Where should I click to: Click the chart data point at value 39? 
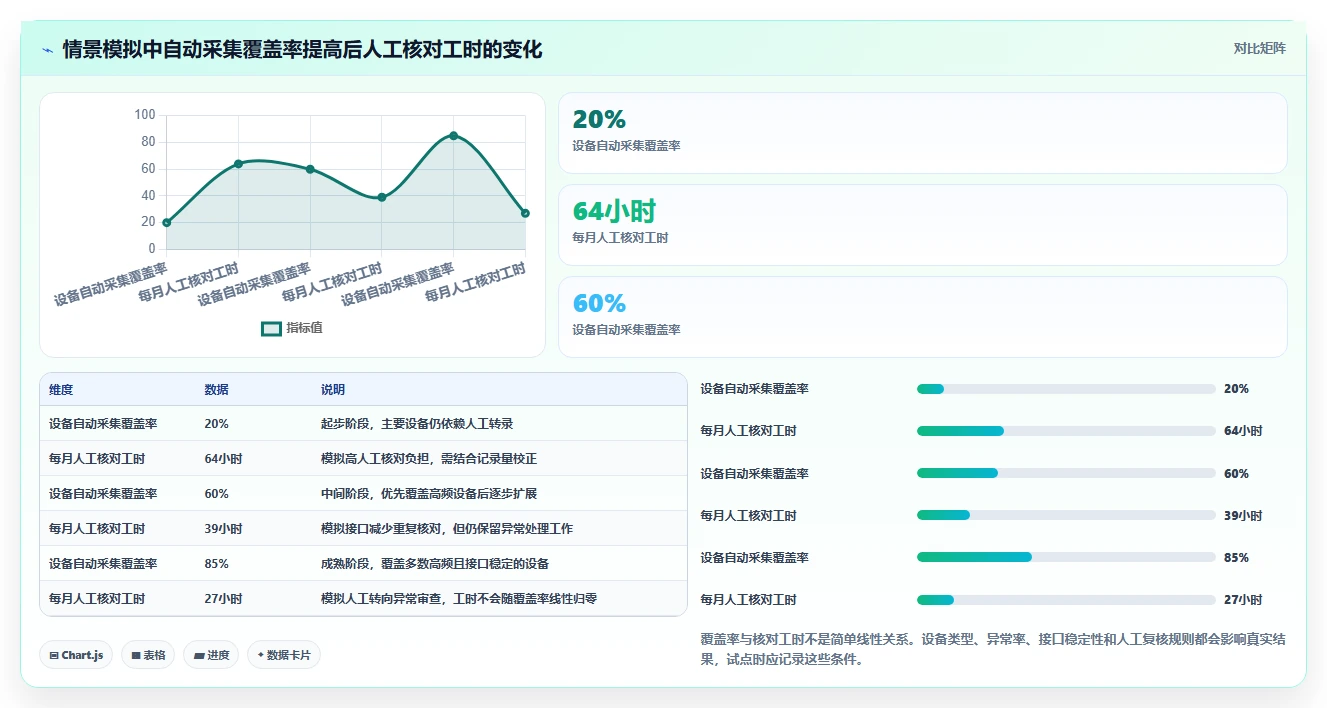[382, 197]
